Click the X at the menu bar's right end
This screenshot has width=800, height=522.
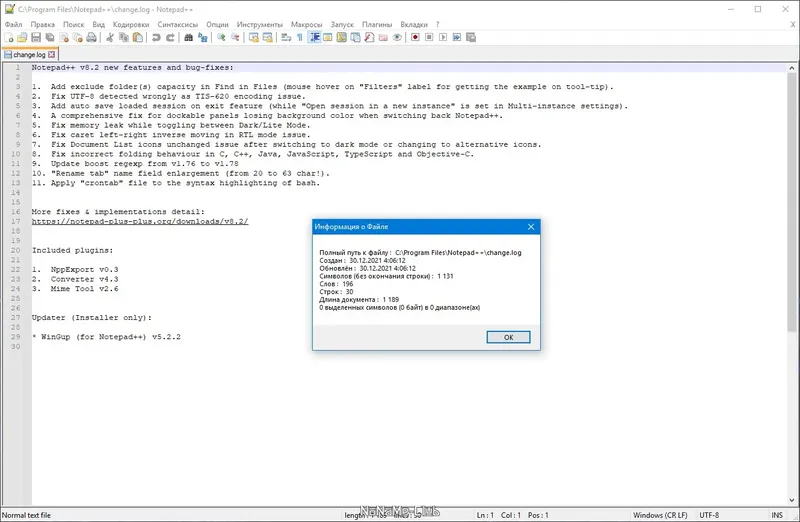pyautogui.click(x=793, y=24)
